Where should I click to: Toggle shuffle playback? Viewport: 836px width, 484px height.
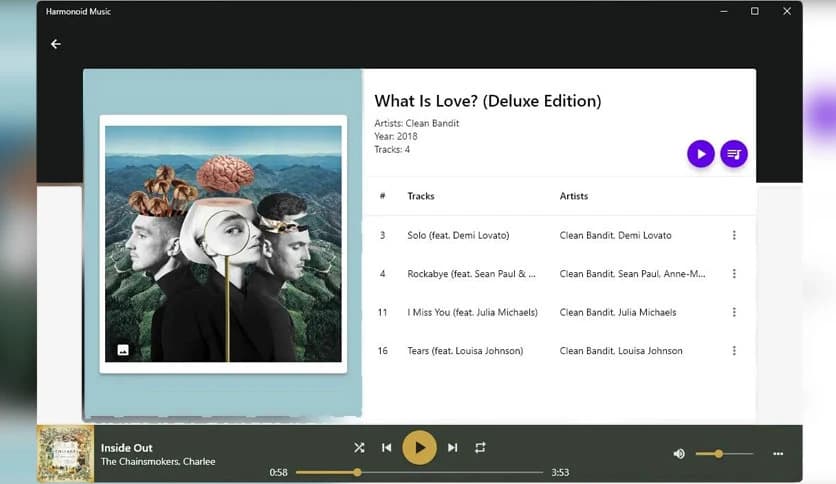359,448
